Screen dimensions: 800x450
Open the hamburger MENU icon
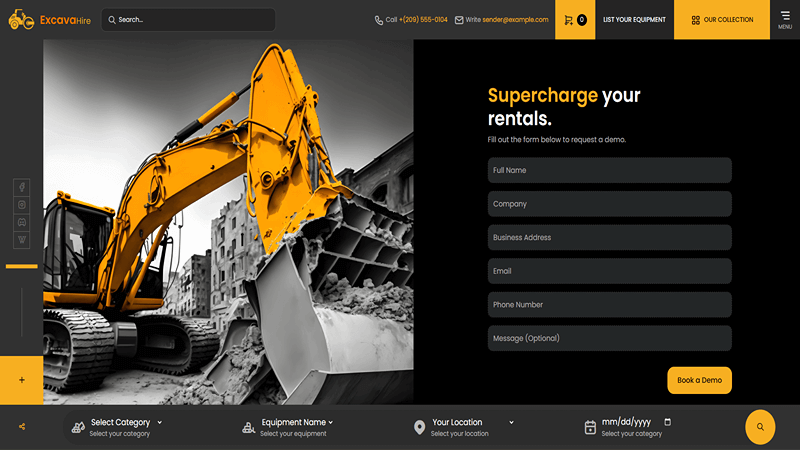pyautogui.click(x=785, y=19)
